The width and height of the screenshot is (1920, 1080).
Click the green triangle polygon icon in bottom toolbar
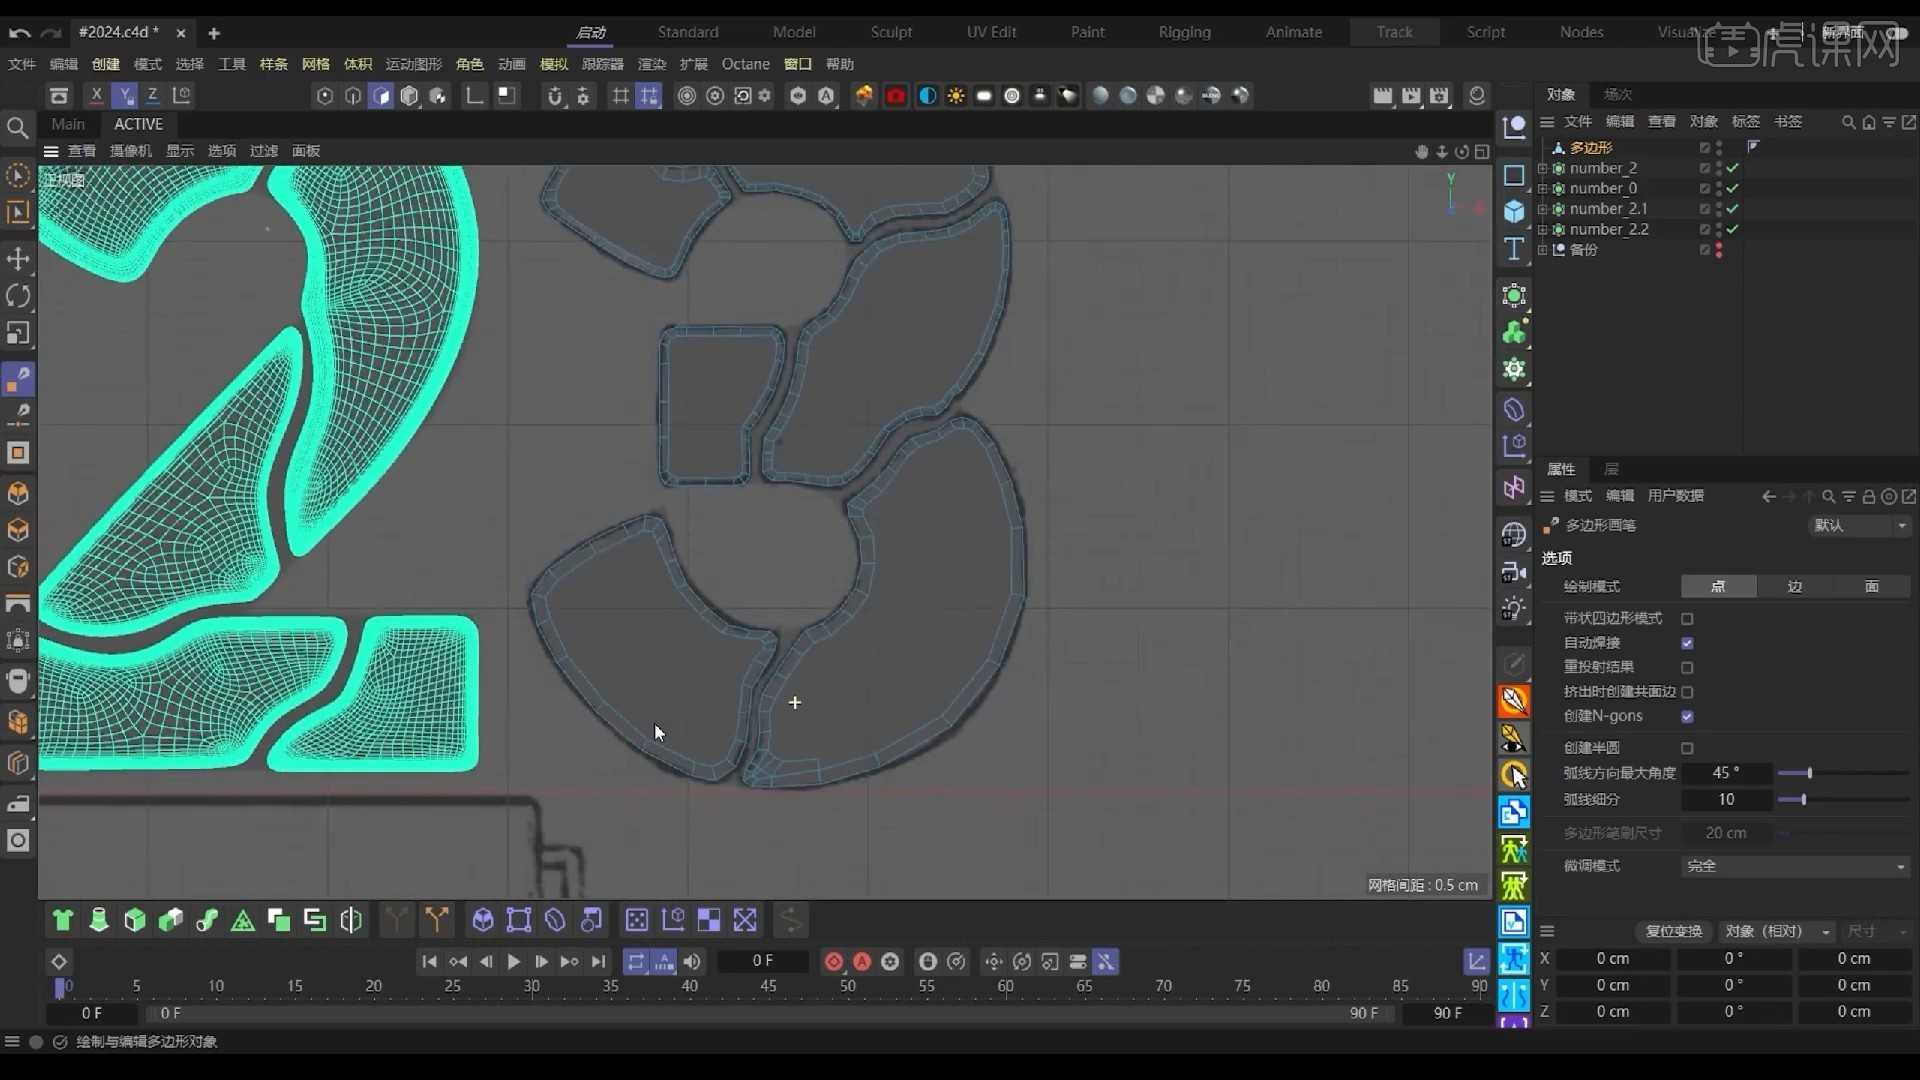click(243, 920)
